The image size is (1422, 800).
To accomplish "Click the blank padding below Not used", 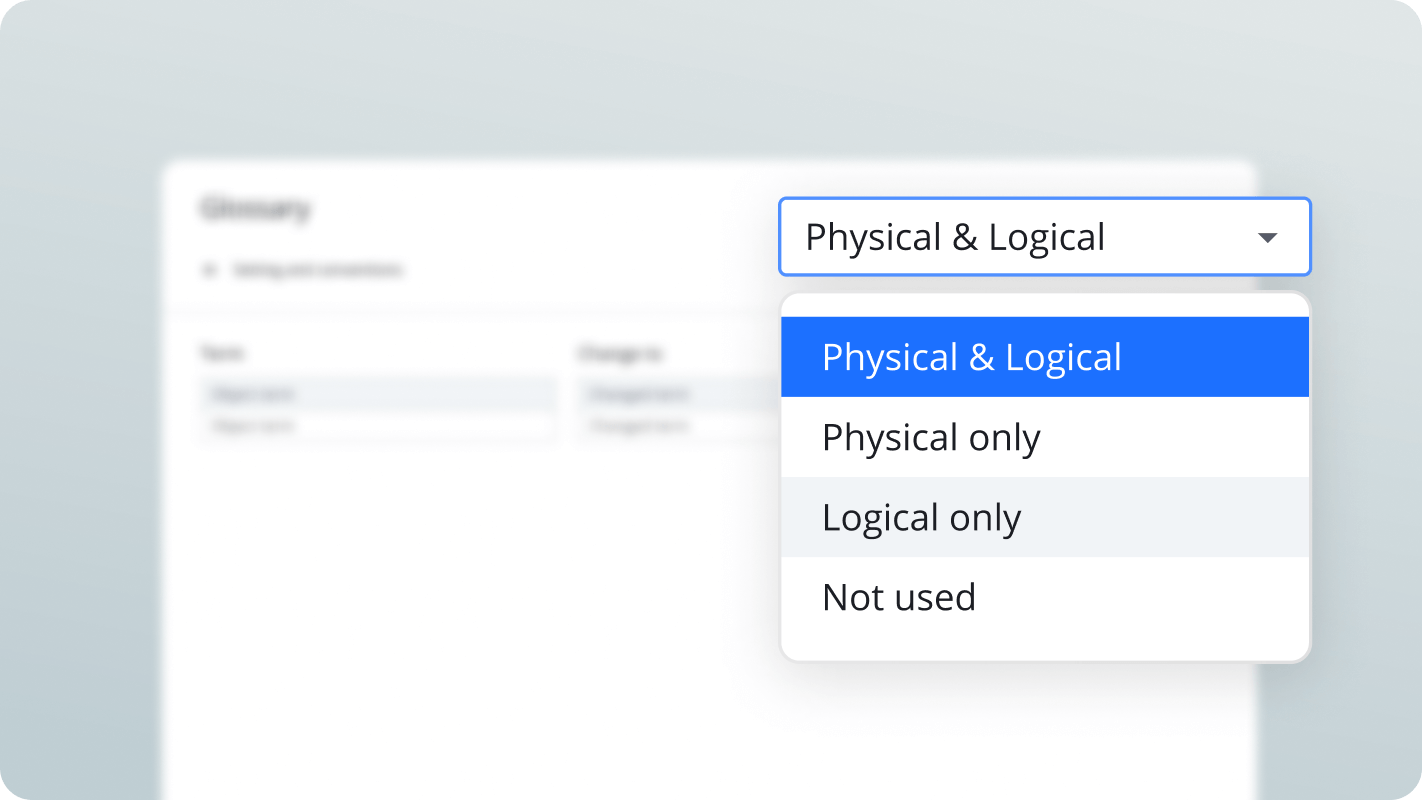I will [1044, 648].
